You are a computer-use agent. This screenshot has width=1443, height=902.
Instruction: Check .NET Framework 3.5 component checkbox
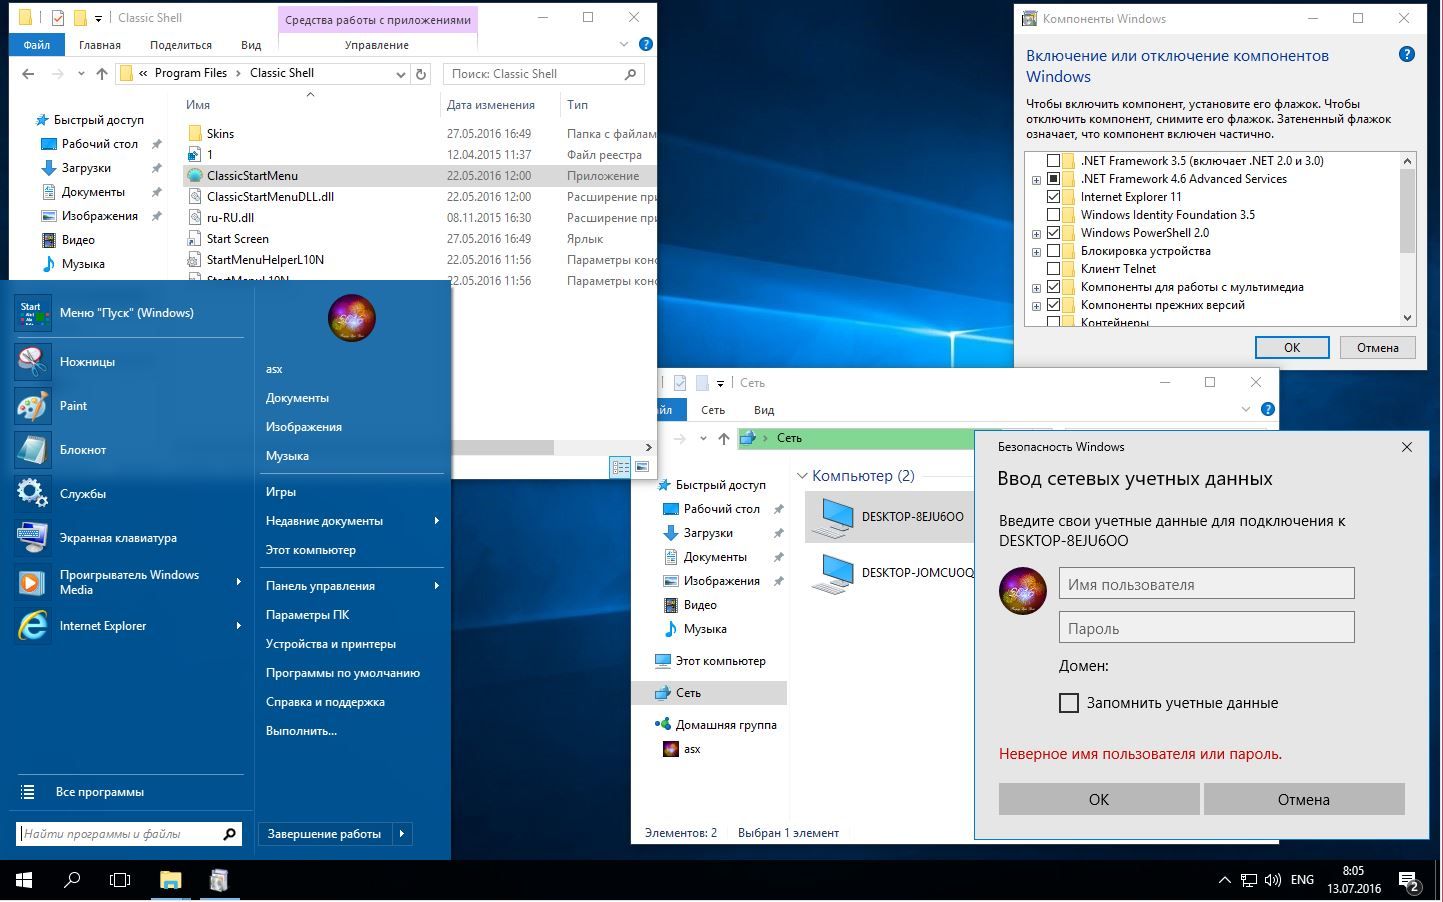[x=1053, y=161]
